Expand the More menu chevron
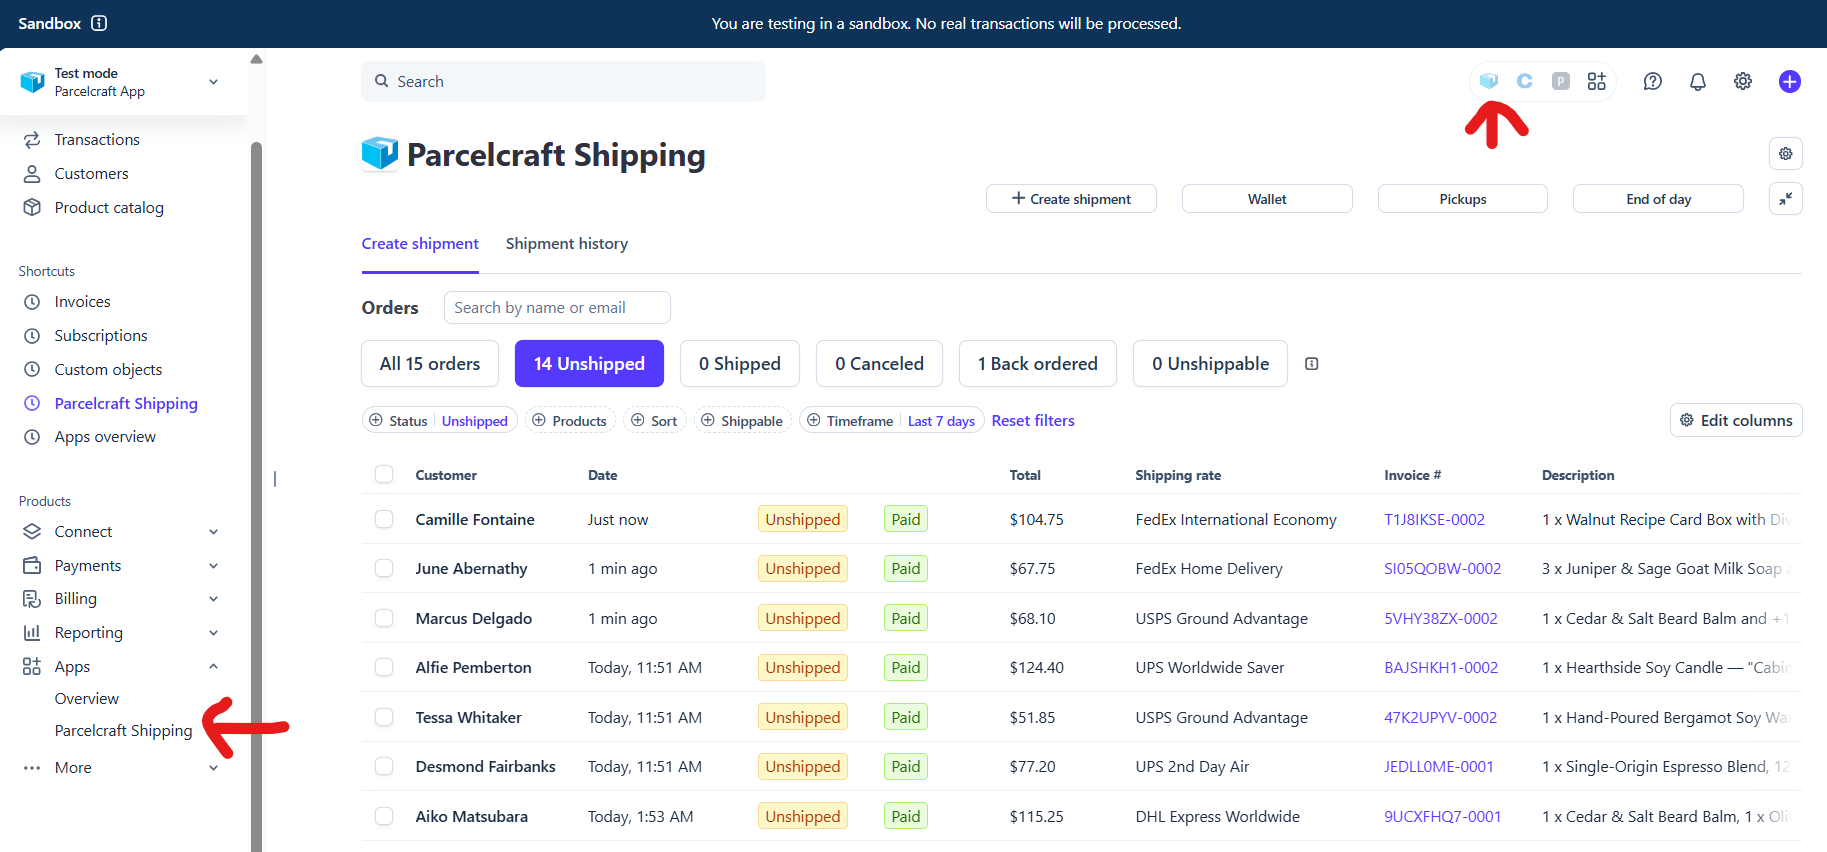 pos(213,768)
